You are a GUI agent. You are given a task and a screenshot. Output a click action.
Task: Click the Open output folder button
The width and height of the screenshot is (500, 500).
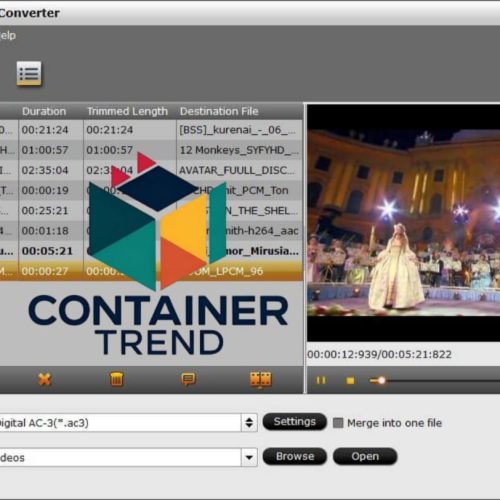click(365, 456)
